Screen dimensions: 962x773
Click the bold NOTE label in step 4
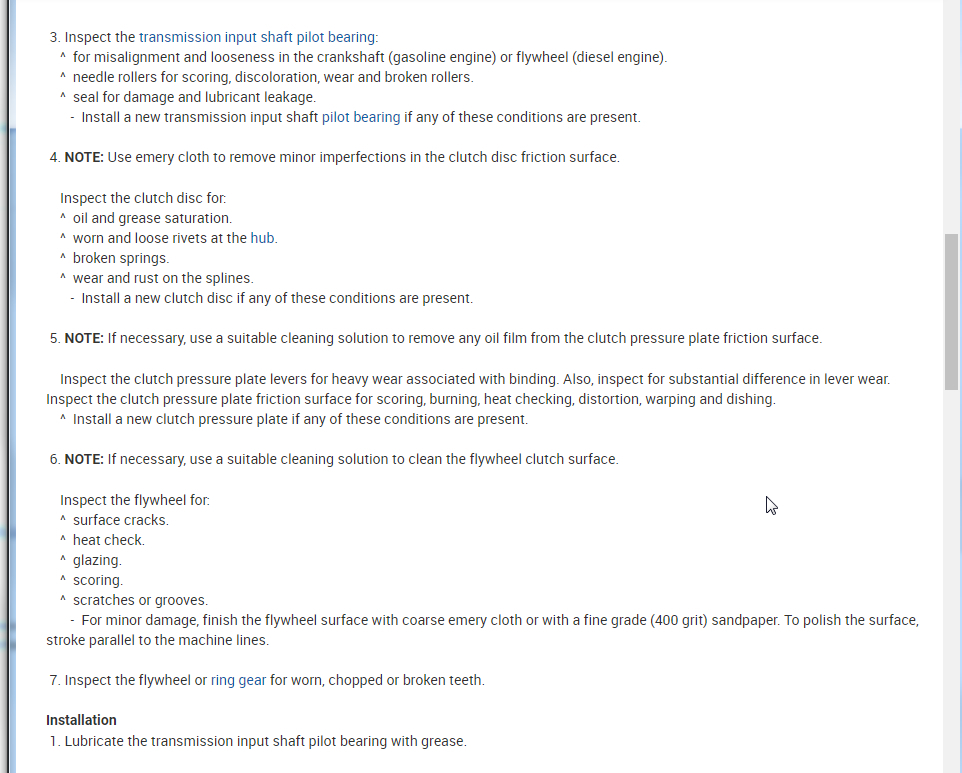pos(84,157)
